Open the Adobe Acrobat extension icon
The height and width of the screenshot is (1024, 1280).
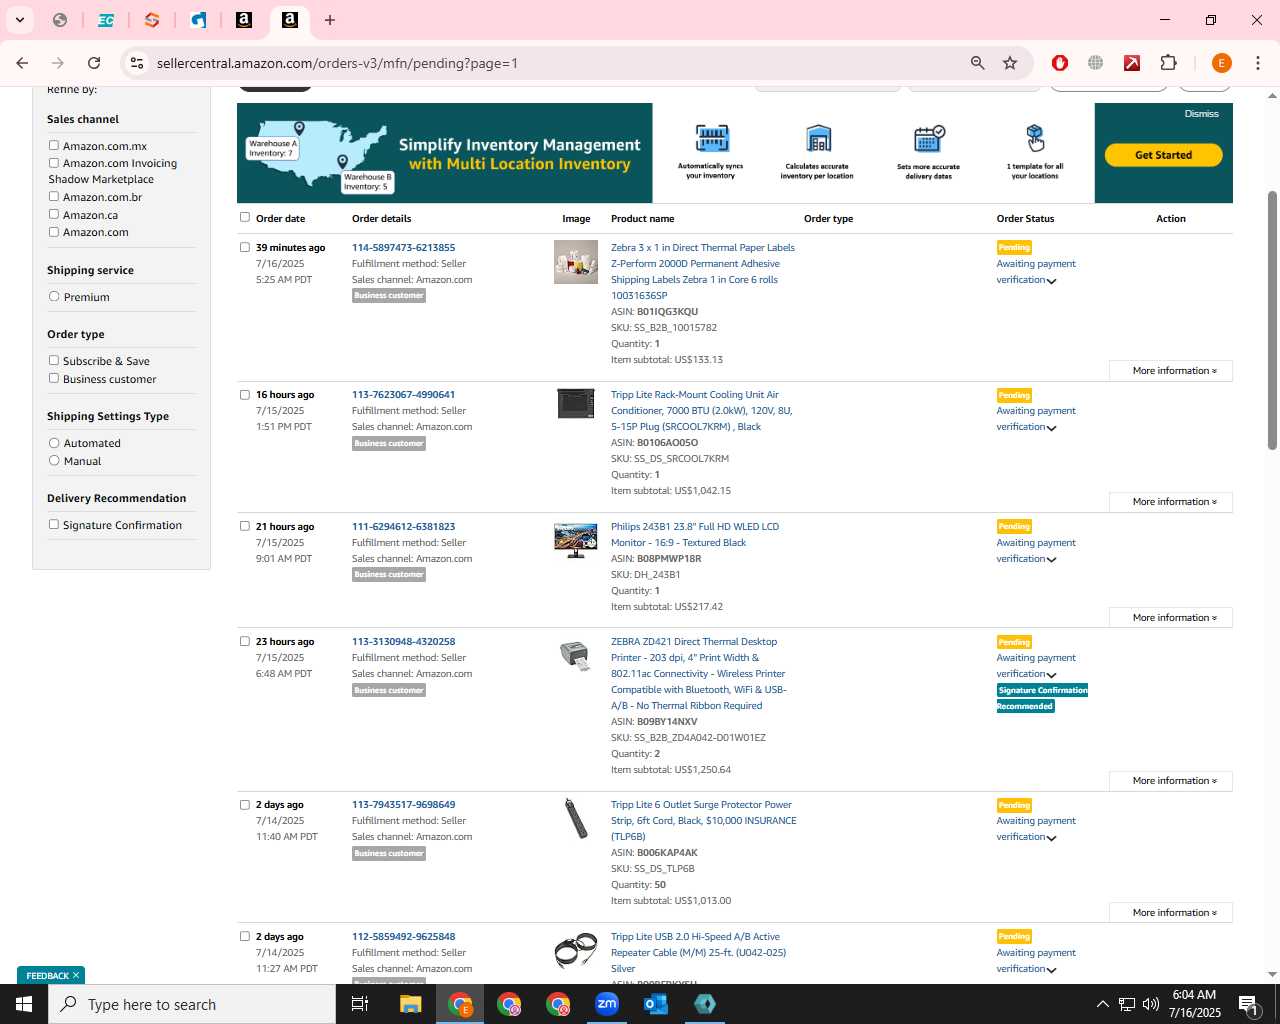[1132, 63]
